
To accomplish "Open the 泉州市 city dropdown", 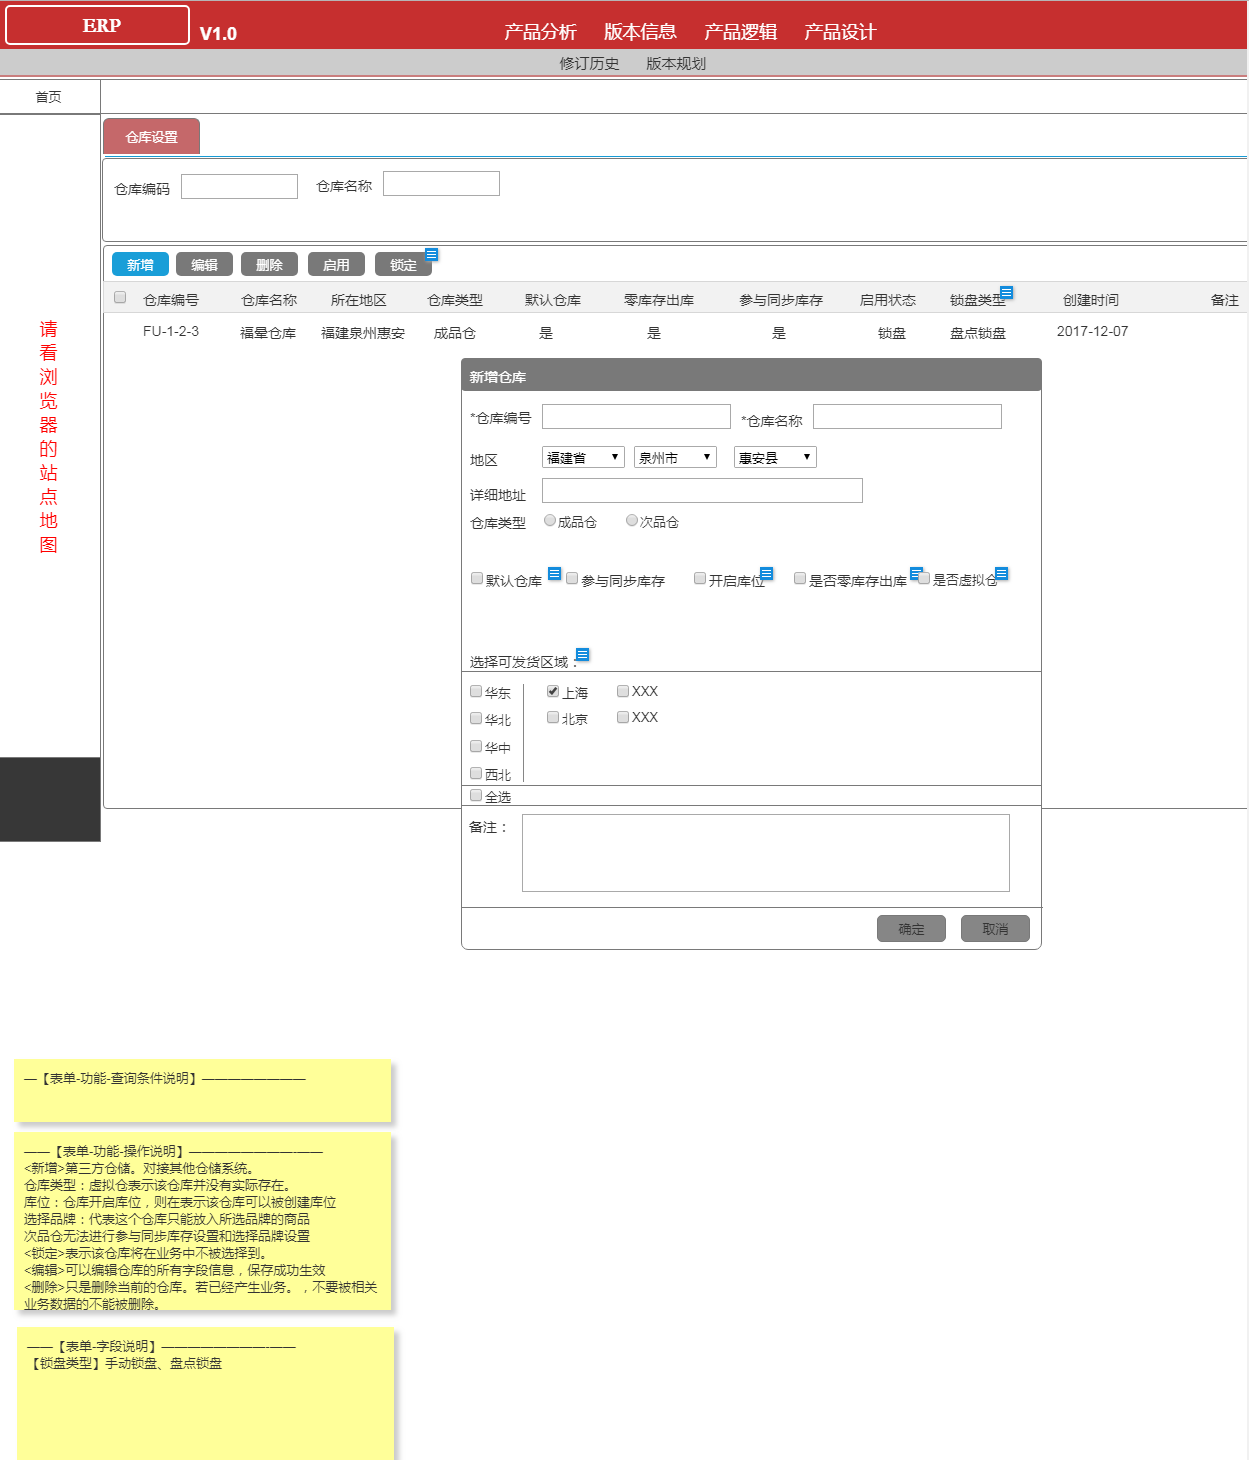I will pos(675,457).
